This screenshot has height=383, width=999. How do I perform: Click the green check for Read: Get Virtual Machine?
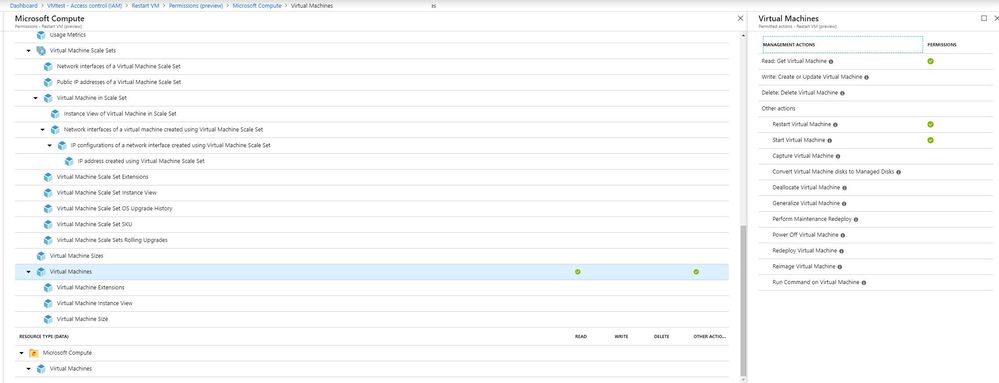coord(930,61)
